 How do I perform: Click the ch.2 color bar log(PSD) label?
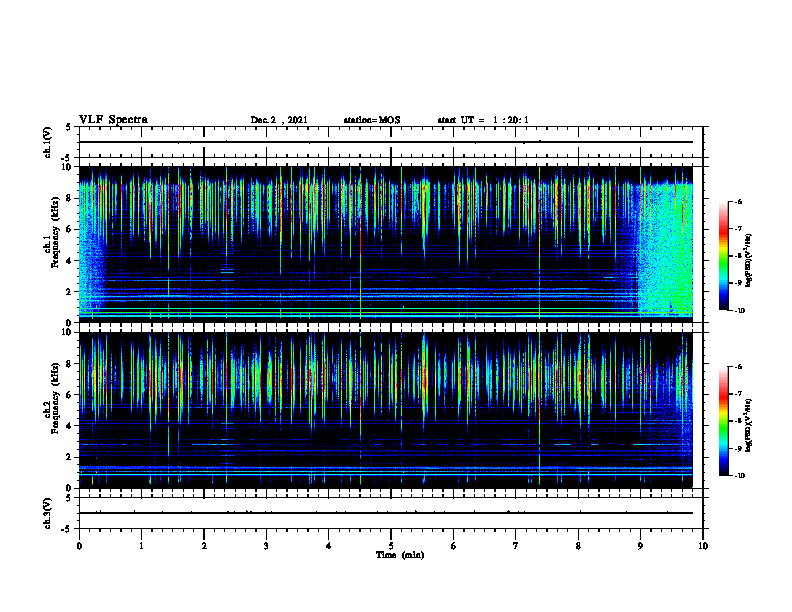[748, 425]
